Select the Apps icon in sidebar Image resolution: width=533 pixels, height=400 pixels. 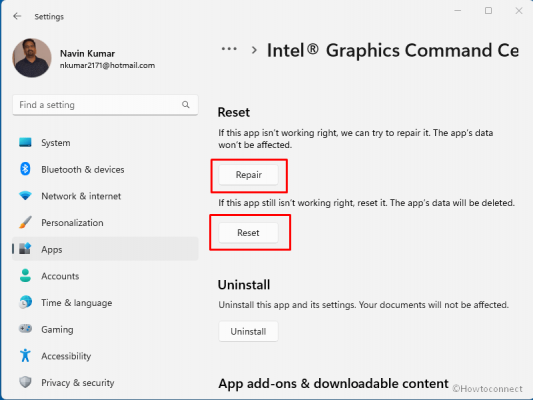pos(25,249)
